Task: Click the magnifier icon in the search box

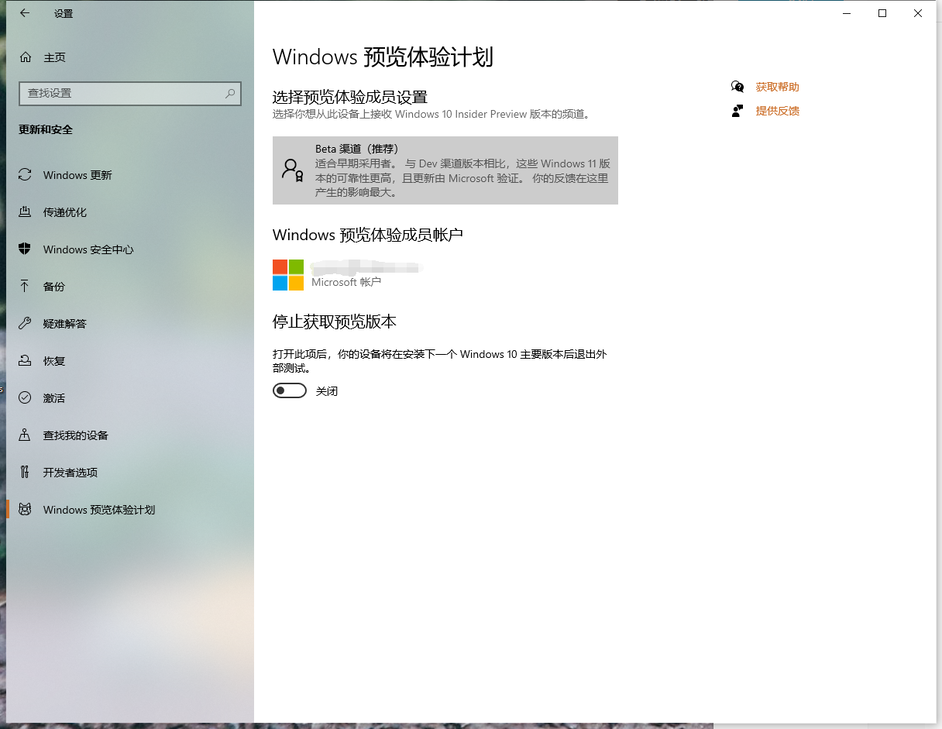Action: (x=230, y=93)
